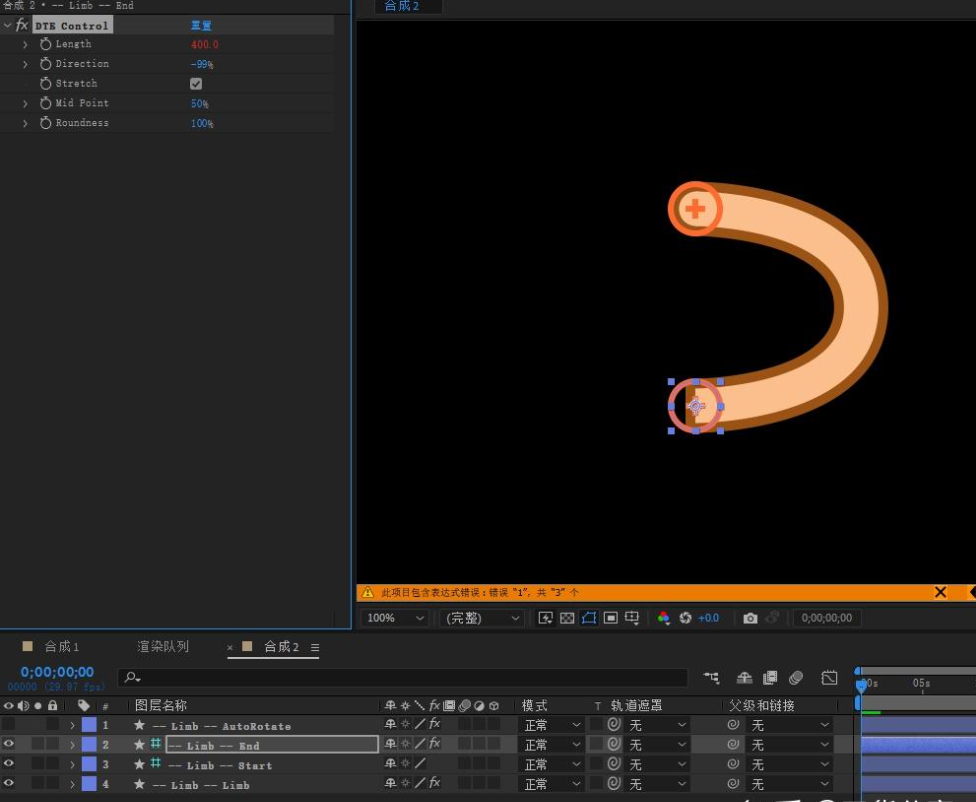Open the 100% magnification dropdown
Image resolution: width=976 pixels, height=802 pixels.
coord(395,618)
